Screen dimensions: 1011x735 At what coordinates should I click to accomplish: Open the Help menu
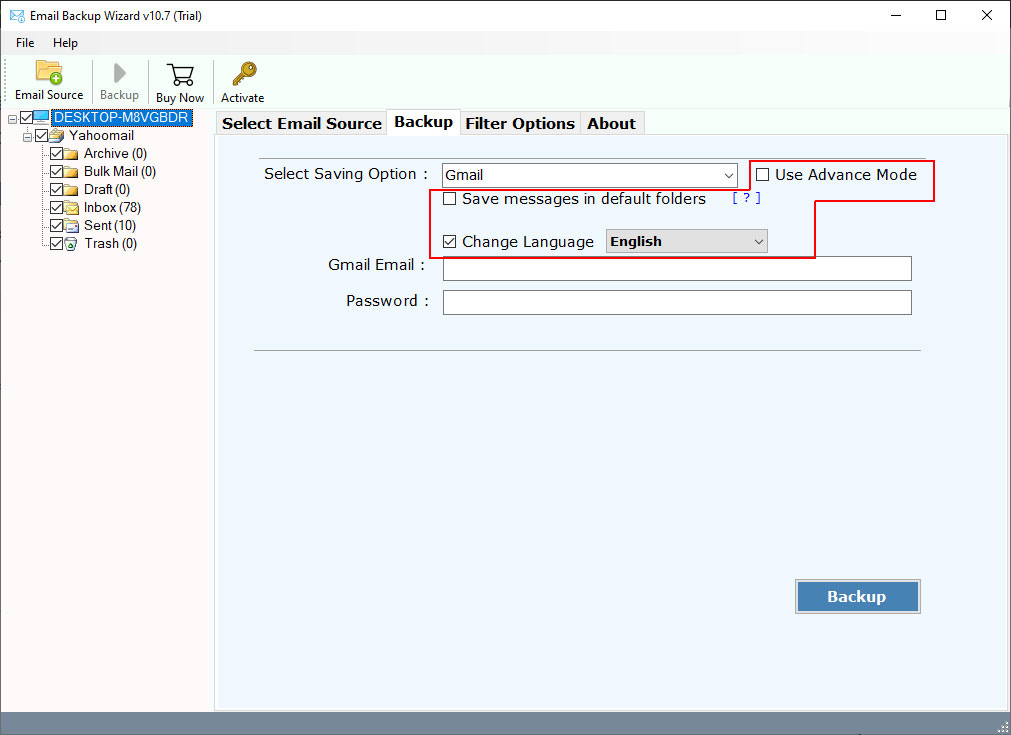point(65,43)
